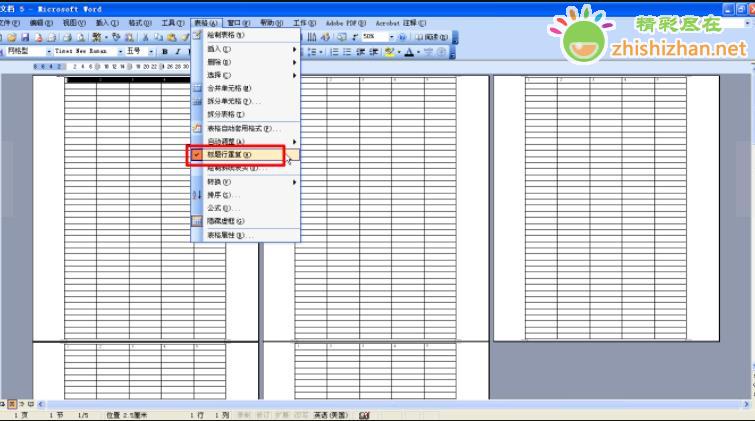Open 表格属性 table properties
Viewport: 755px width, 421px height.
click(246, 235)
